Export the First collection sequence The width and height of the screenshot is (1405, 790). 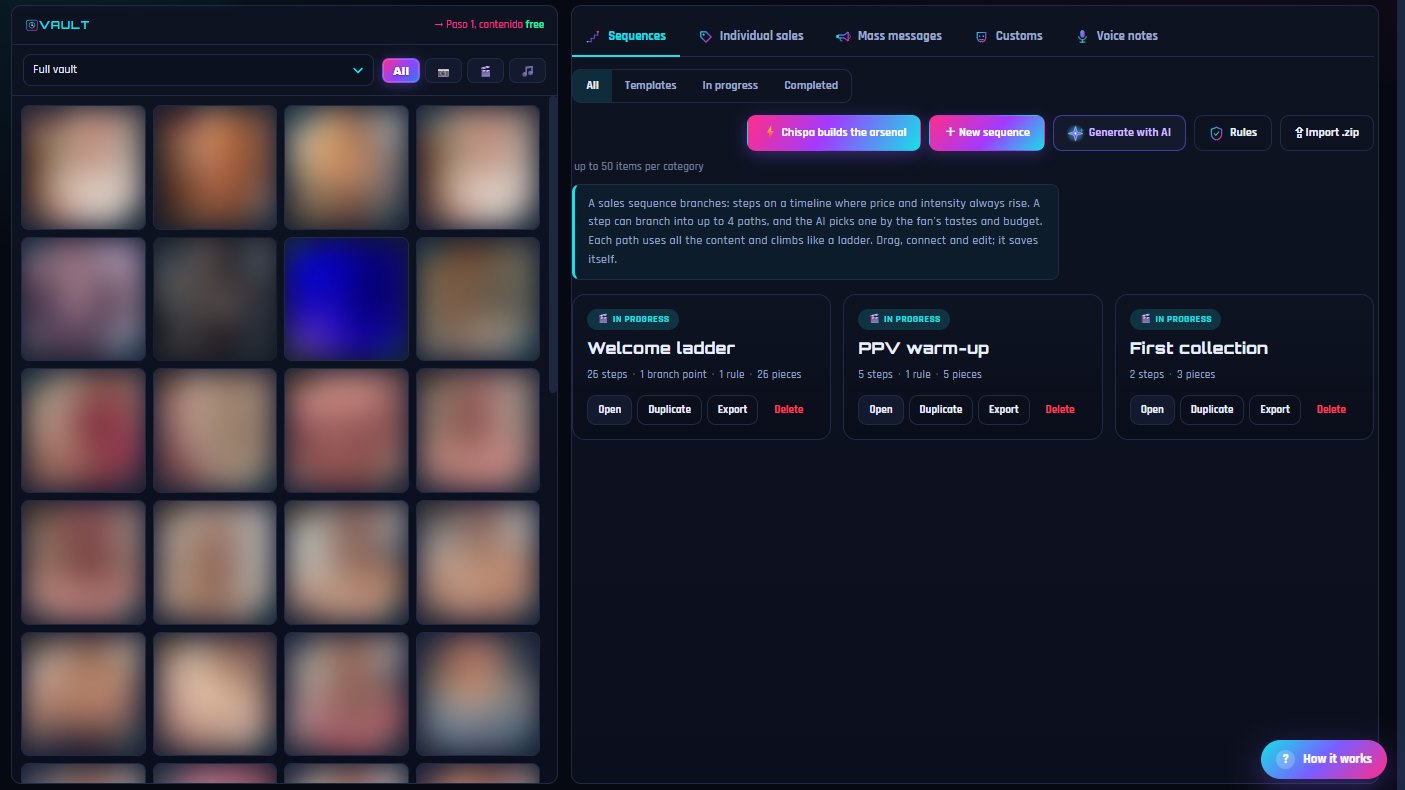1275,410
